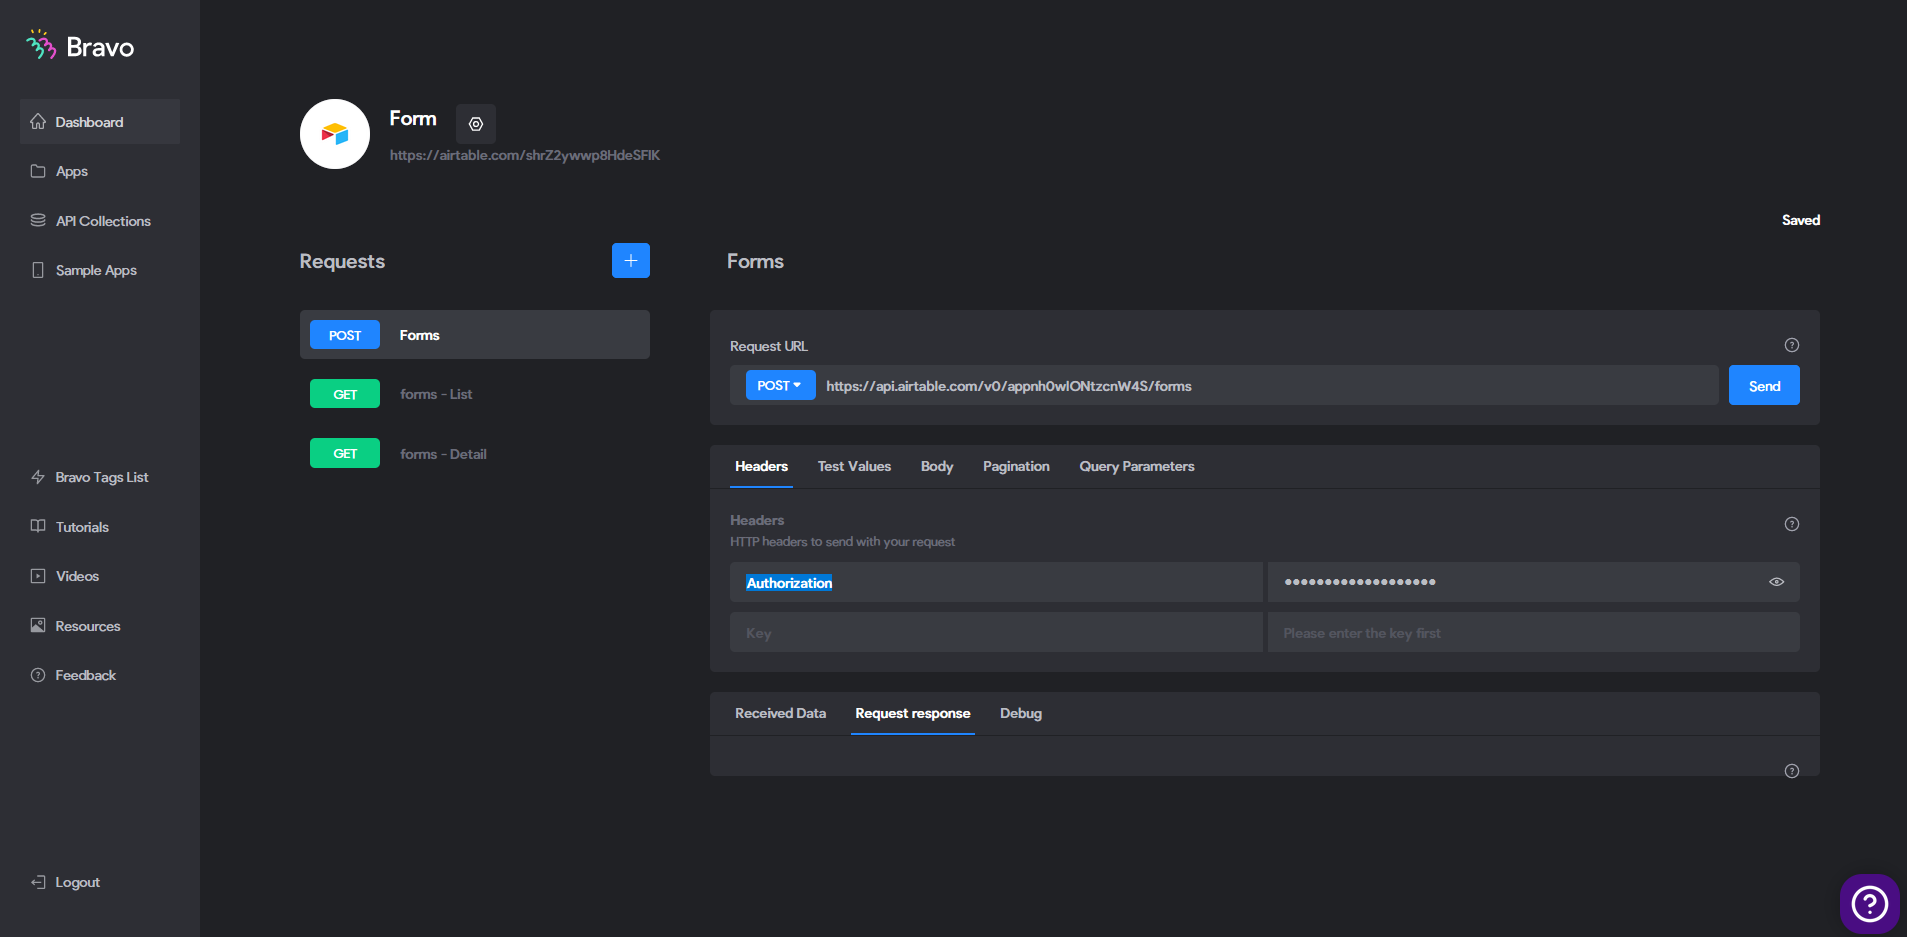Open the POST method dropdown in URL bar

780,385
